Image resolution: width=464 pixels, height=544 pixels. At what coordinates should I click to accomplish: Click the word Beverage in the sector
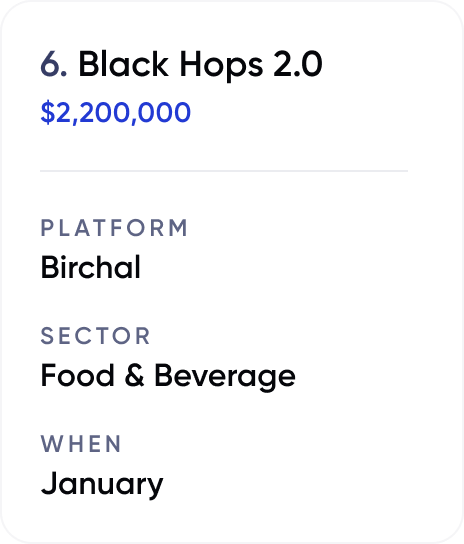(x=225, y=377)
